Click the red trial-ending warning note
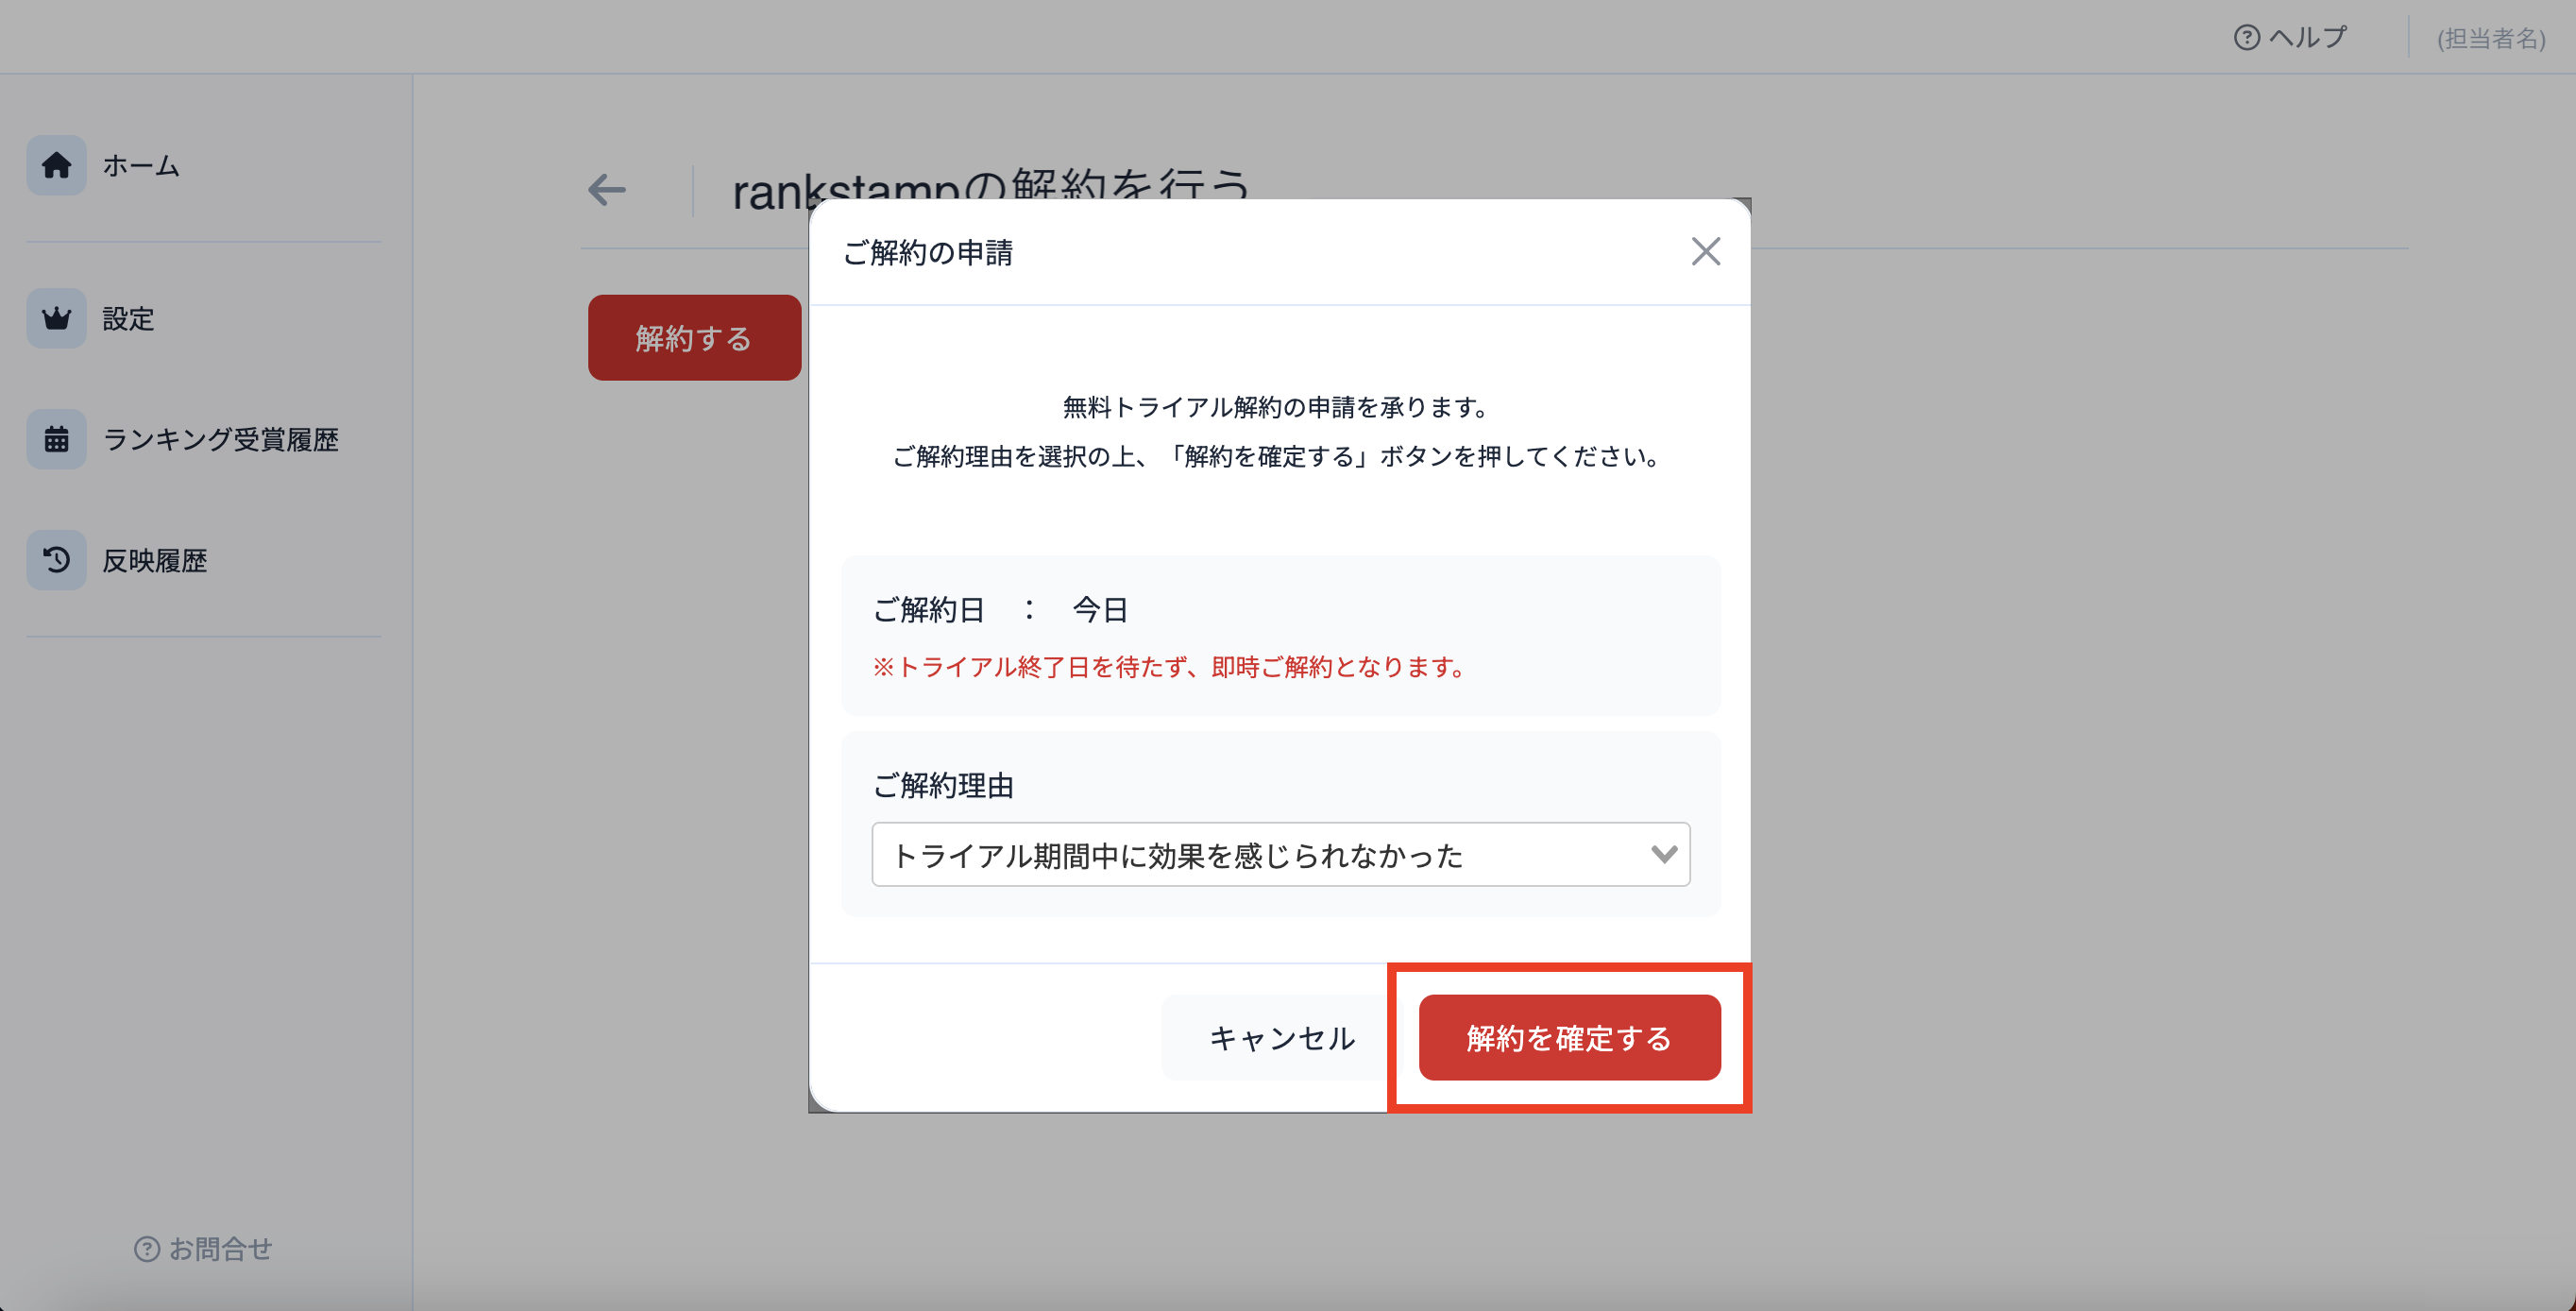Image resolution: width=2576 pixels, height=1311 pixels. pyautogui.click(x=1169, y=667)
